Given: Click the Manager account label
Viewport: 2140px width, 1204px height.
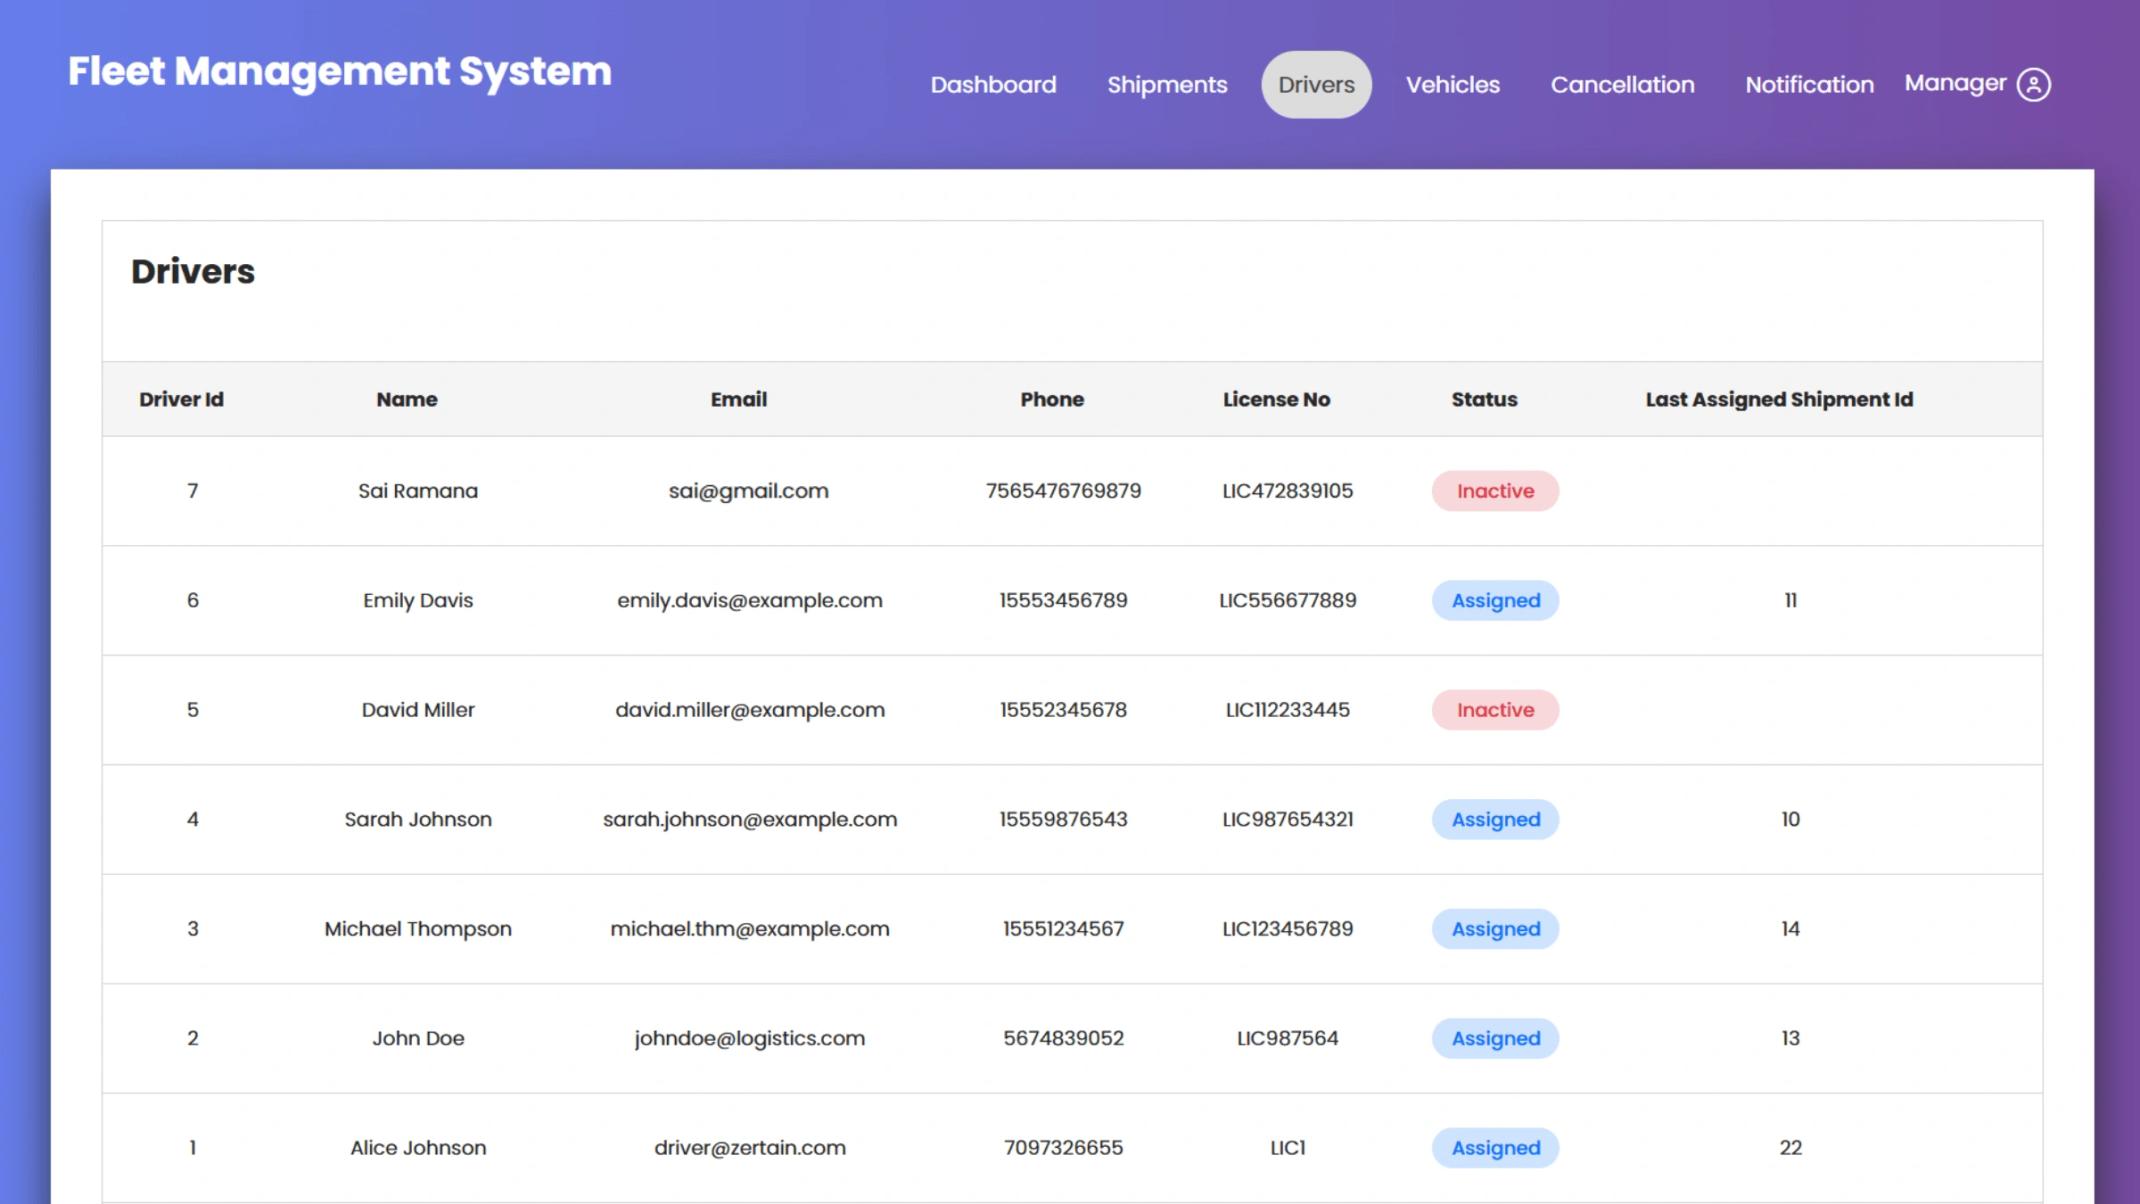Looking at the screenshot, I should point(1955,84).
